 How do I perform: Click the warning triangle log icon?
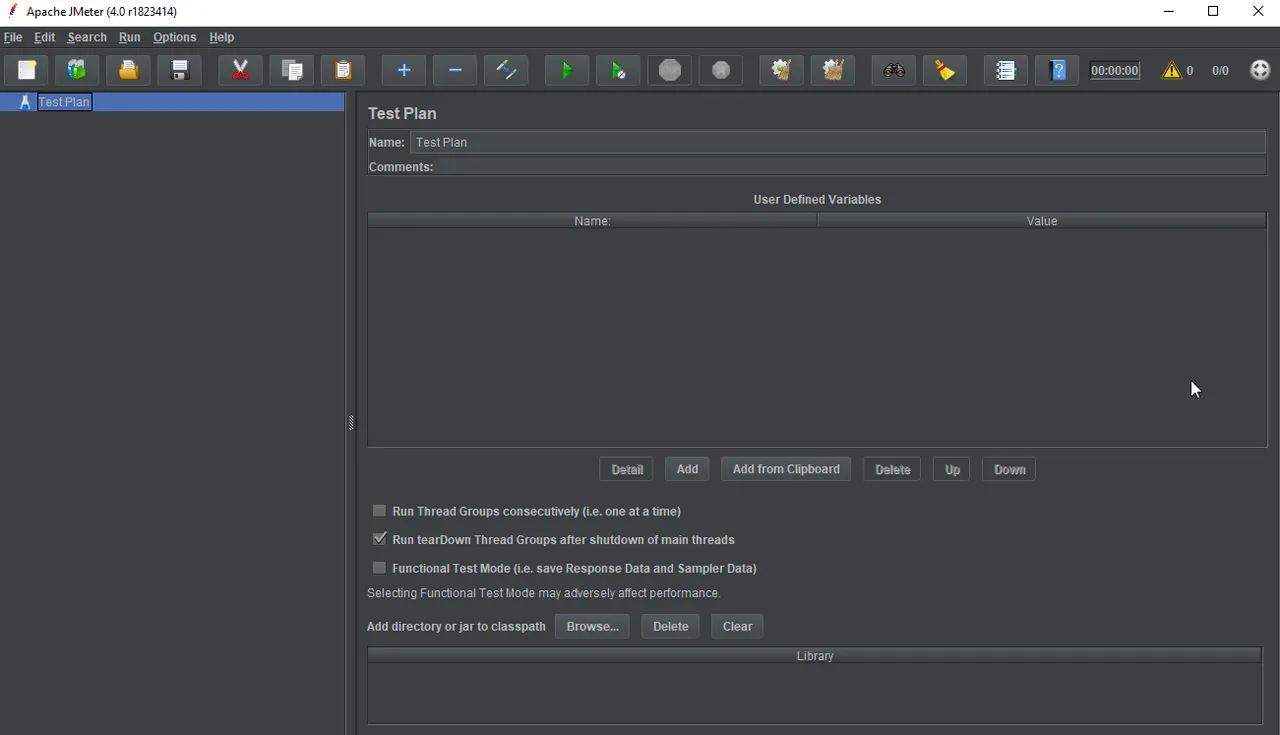click(1171, 70)
